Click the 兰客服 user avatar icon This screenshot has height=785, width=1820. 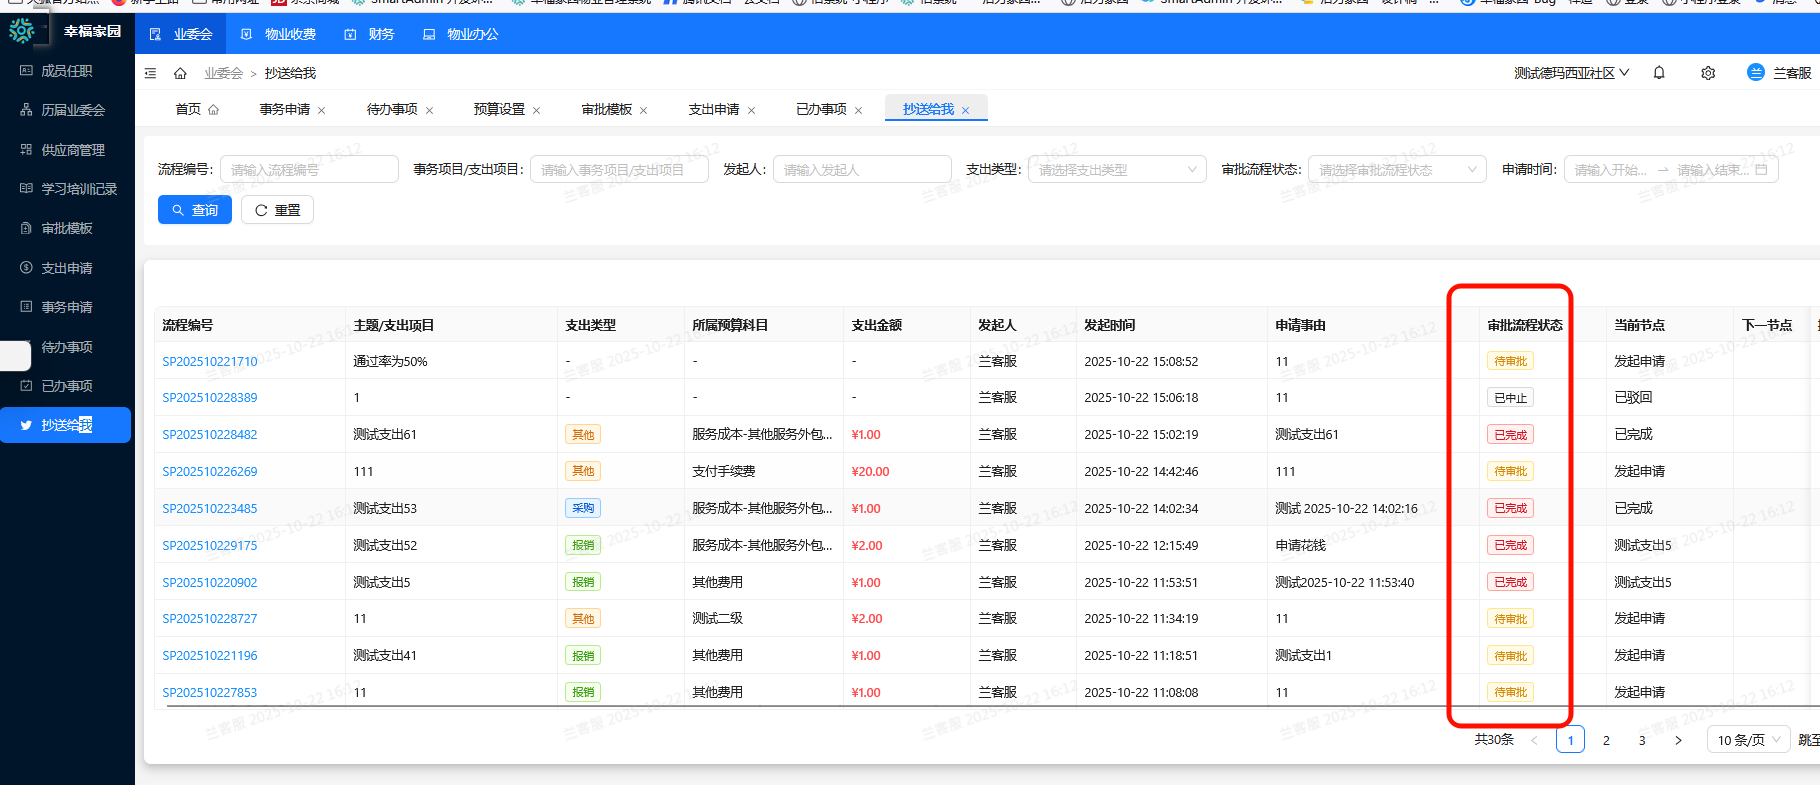1755,72
